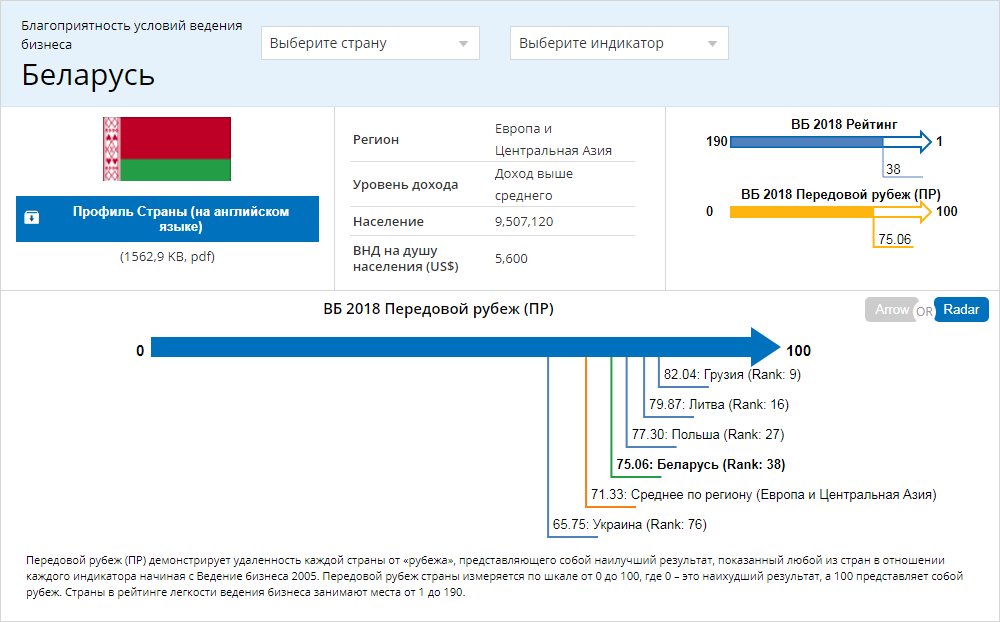Click the download icon on the profile button
Screen dimensions: 1000x622
(32, 218)
